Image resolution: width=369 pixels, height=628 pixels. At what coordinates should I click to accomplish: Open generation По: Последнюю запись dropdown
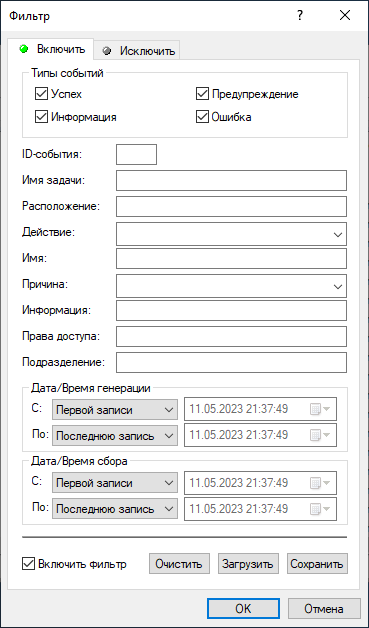[x=115, y=435]
